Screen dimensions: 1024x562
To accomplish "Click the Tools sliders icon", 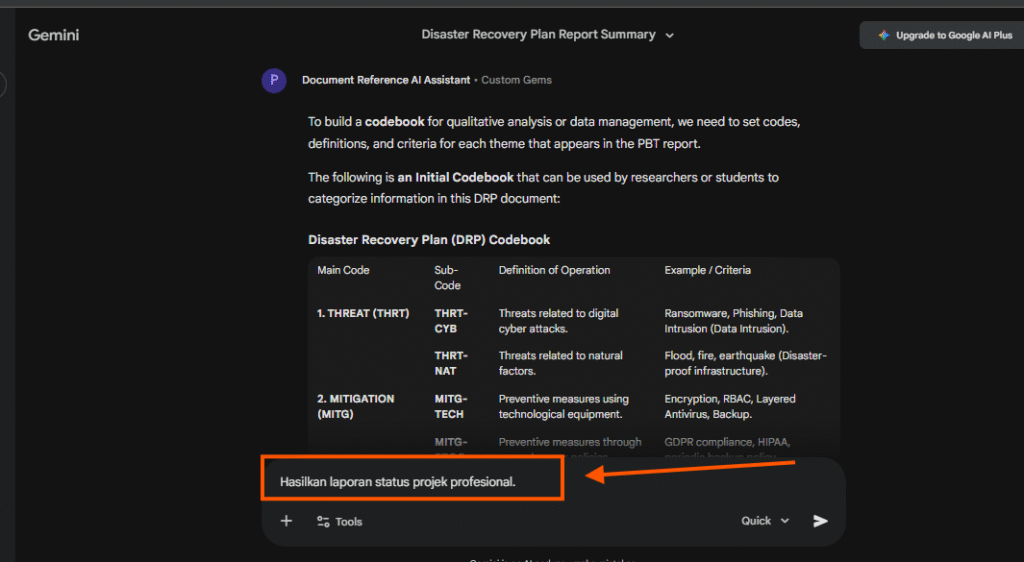I will [x=323, y=521].
